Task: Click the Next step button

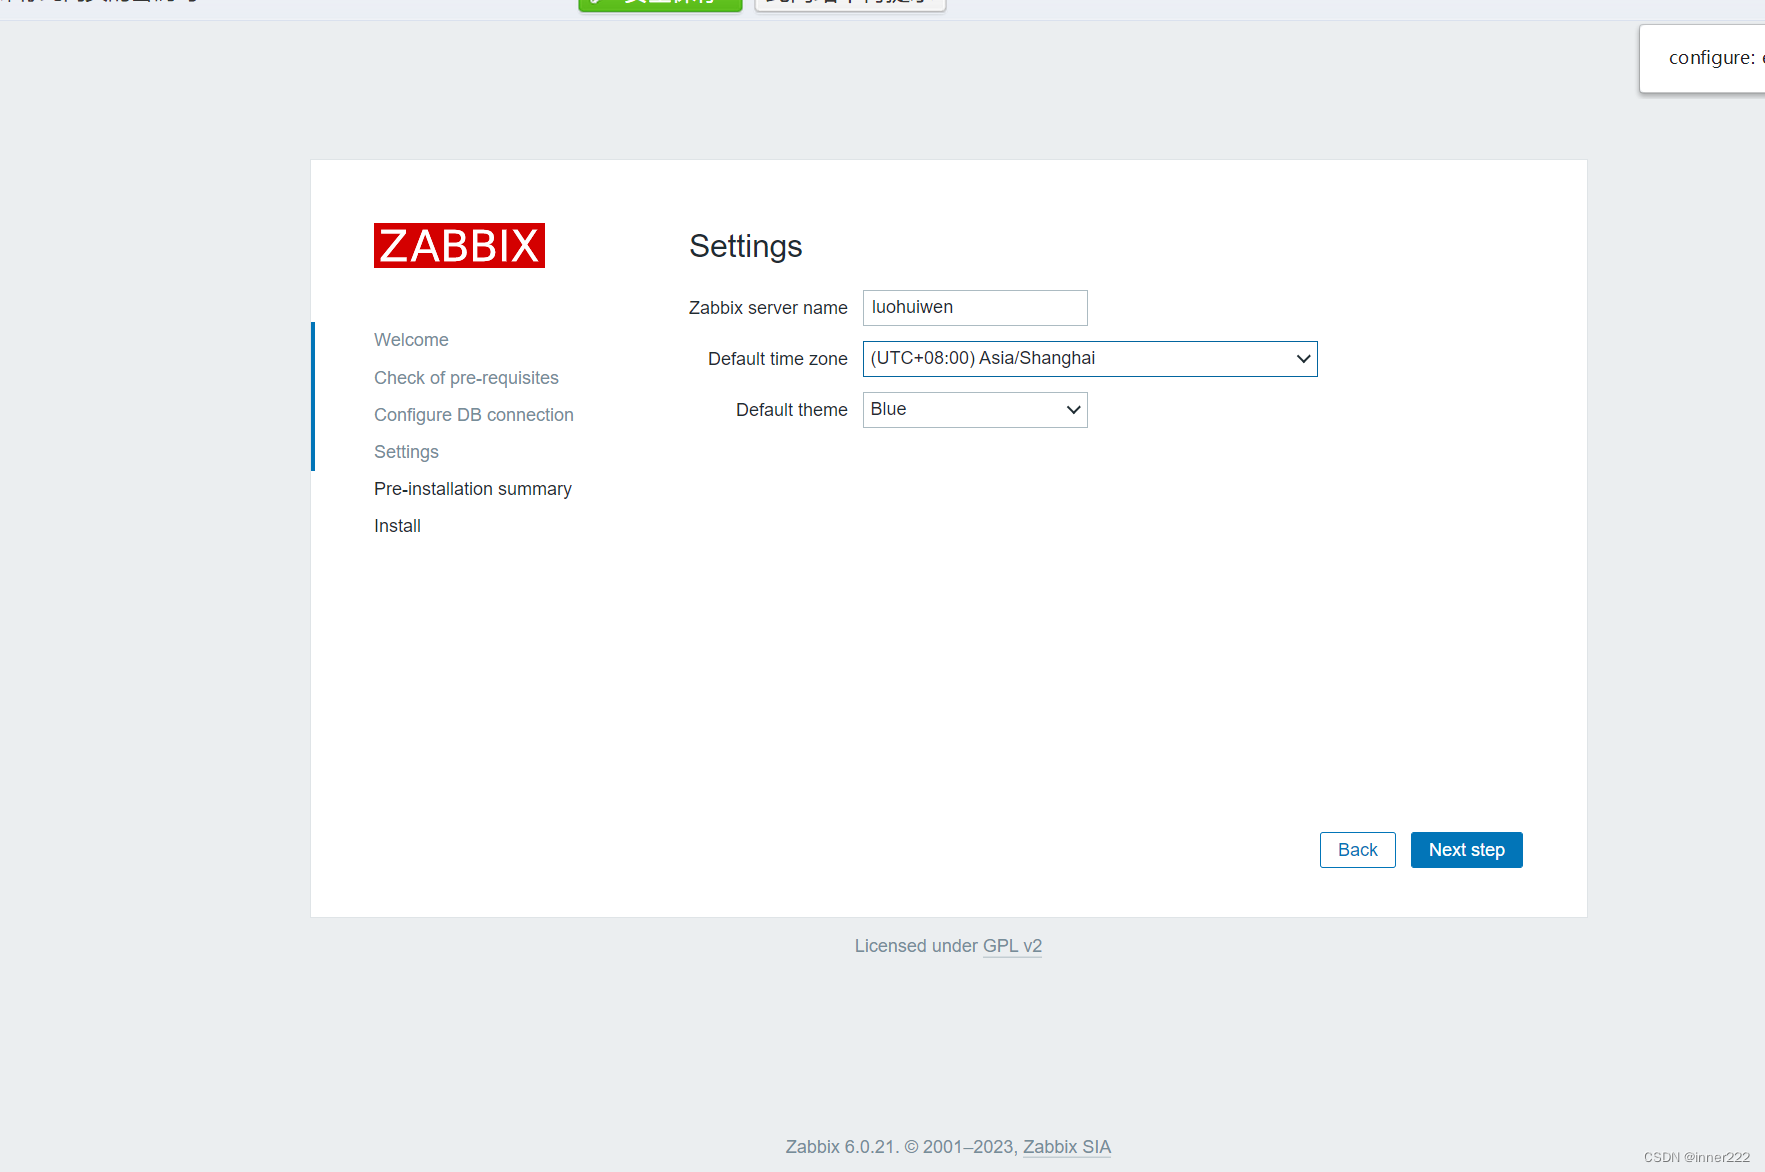Action: pos(1466,850)
